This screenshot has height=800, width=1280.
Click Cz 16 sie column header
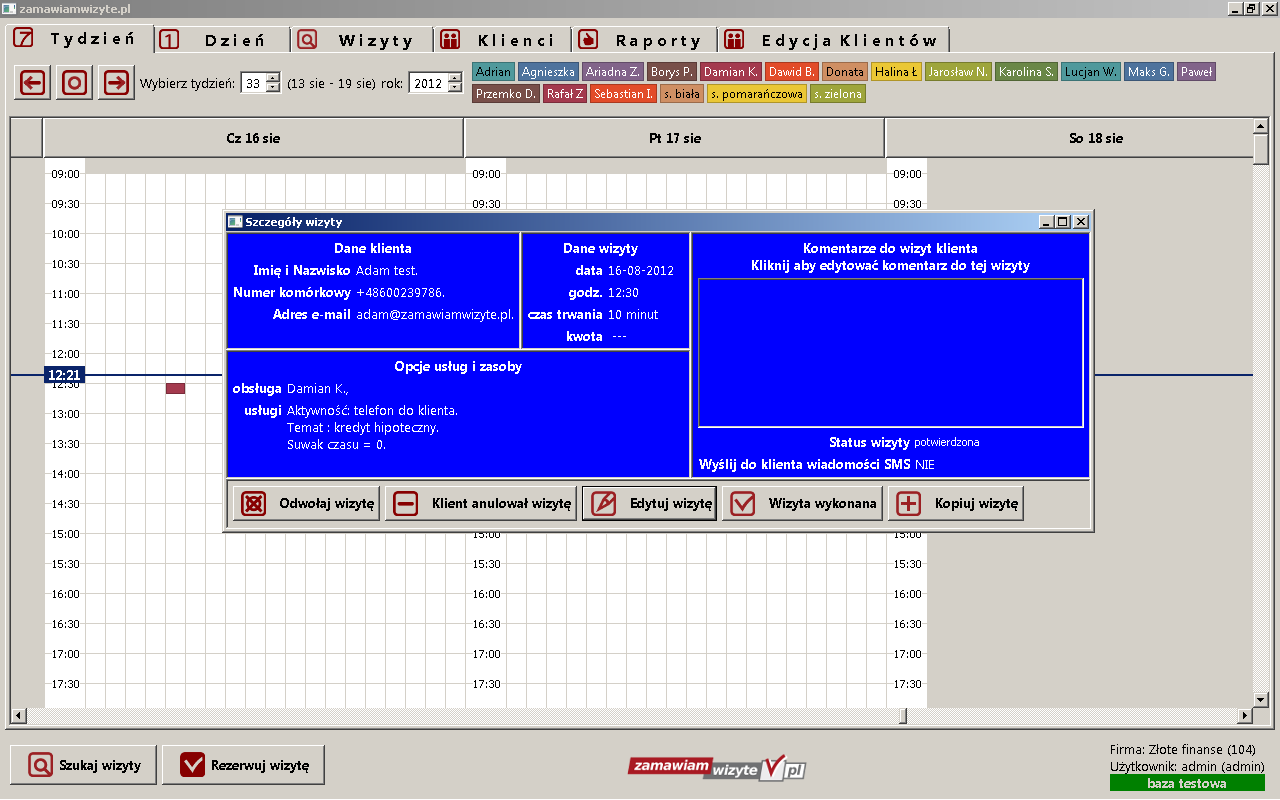(x=253, y=138)
